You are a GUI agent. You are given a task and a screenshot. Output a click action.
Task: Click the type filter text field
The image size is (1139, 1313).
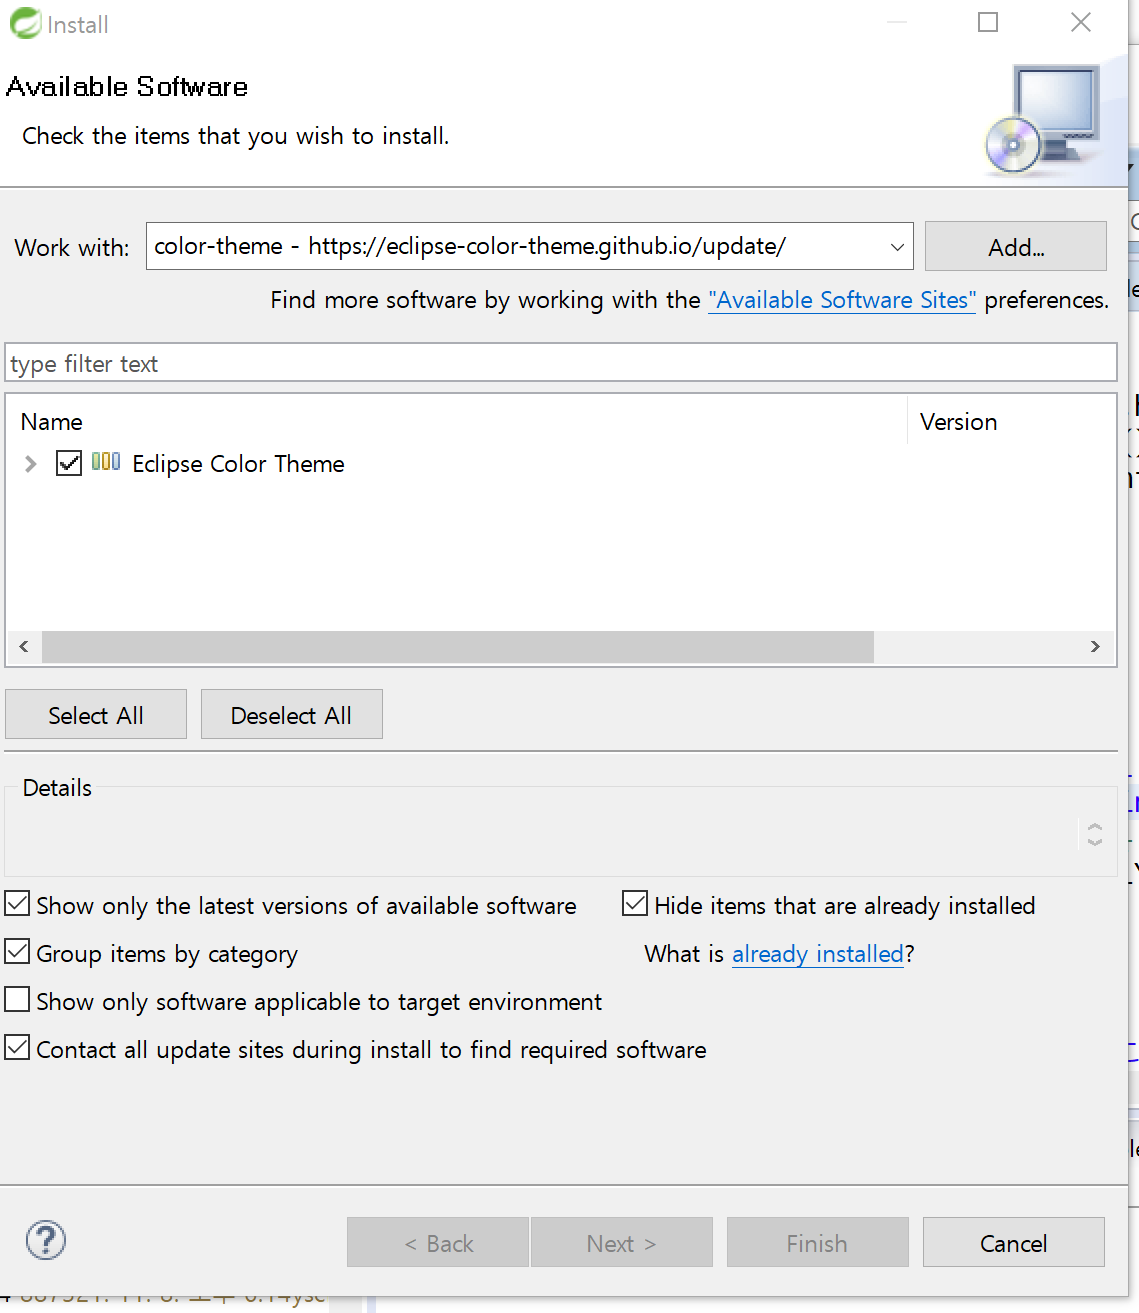(x=561, y=363)
